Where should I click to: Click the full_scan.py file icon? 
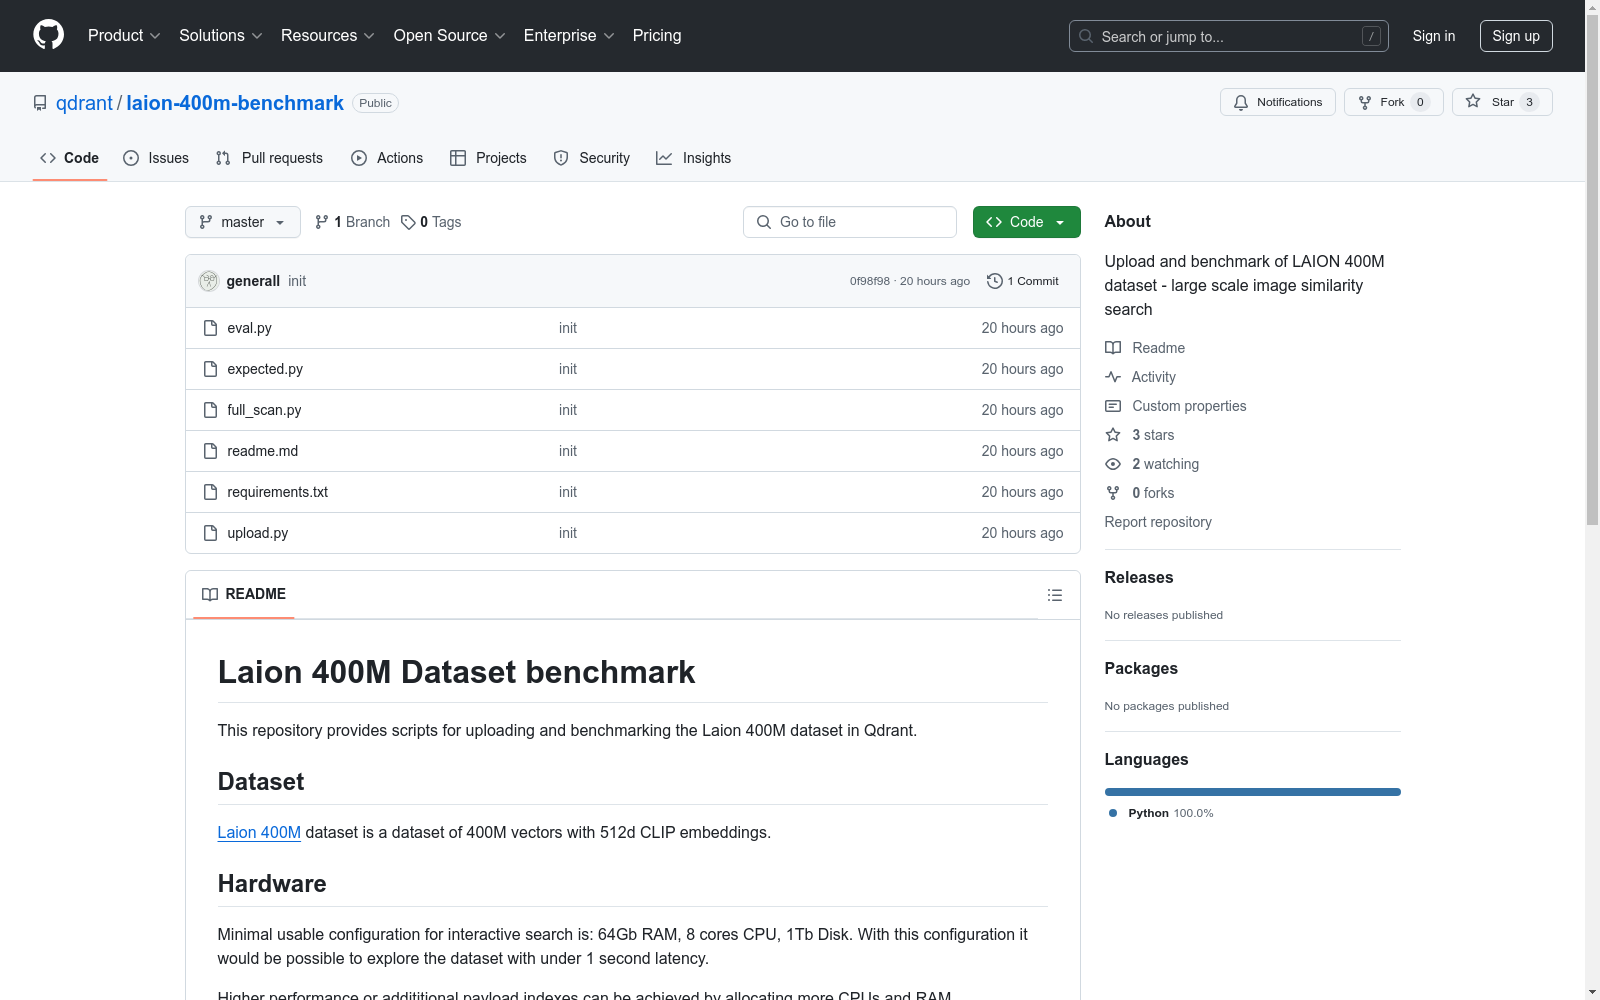tap(210, 410)
